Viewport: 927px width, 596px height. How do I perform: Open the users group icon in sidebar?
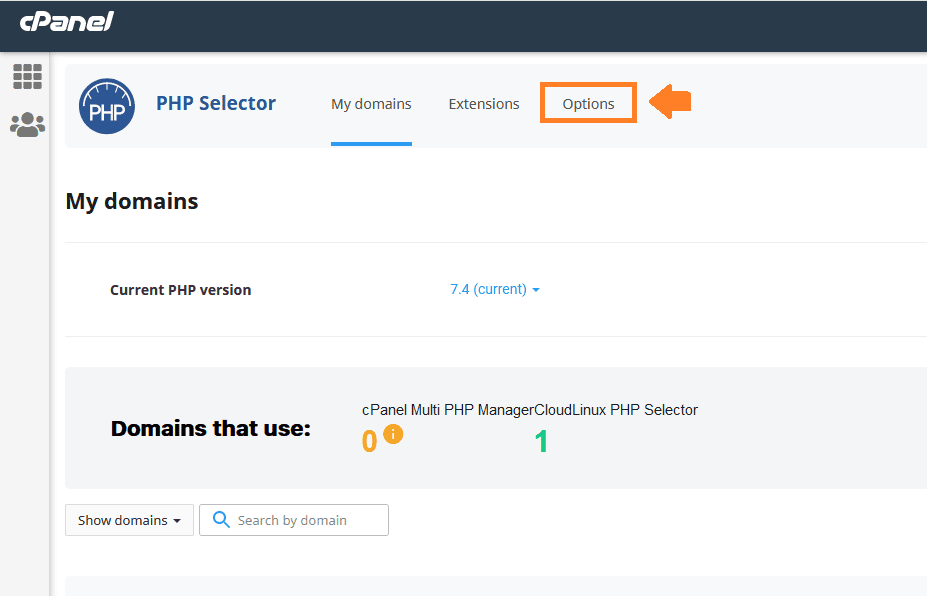27,125
